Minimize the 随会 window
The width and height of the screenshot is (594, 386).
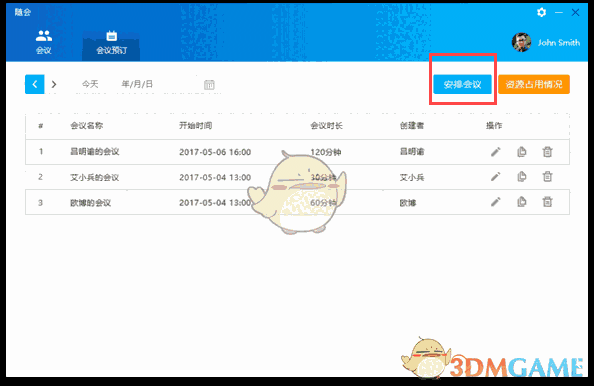[x=559, y=13]
